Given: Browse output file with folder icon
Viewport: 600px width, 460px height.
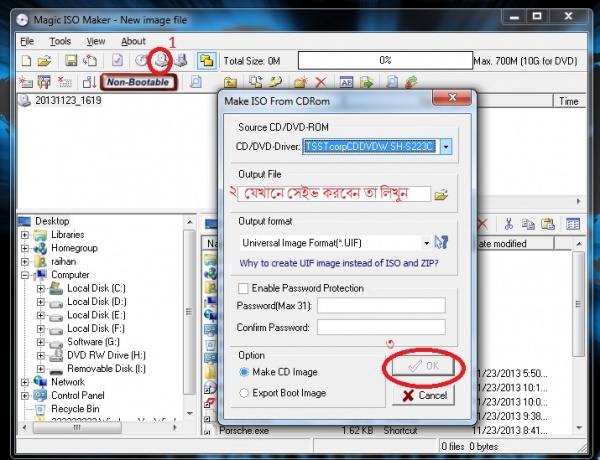Looking at the screenshot, I should tap(441, 195).
